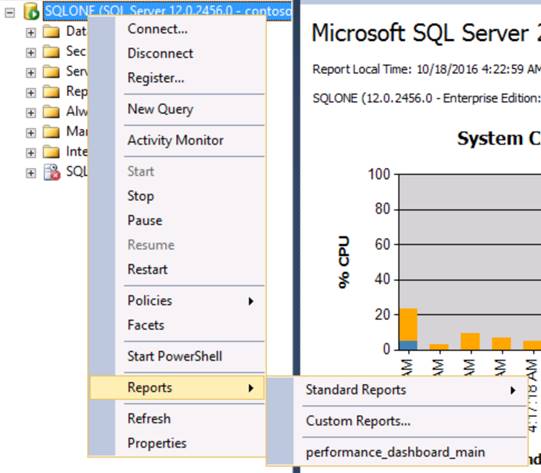
Task: Click the folder icon next to 'Alw'
Action: [x=51, y=112]
